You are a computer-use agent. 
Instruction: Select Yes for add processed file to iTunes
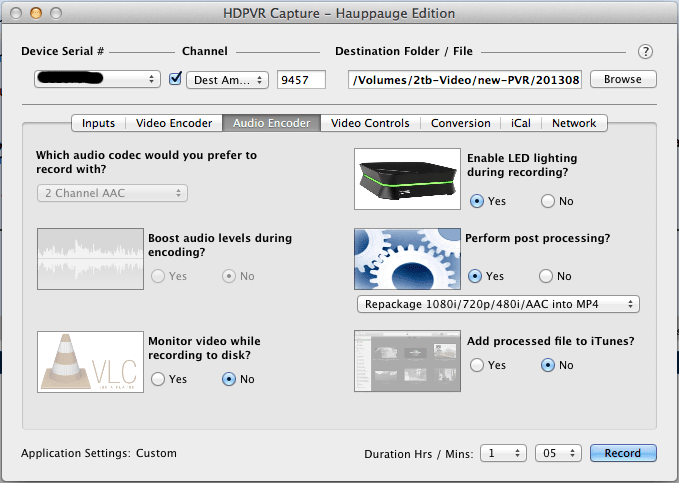(x=477, y=365)
